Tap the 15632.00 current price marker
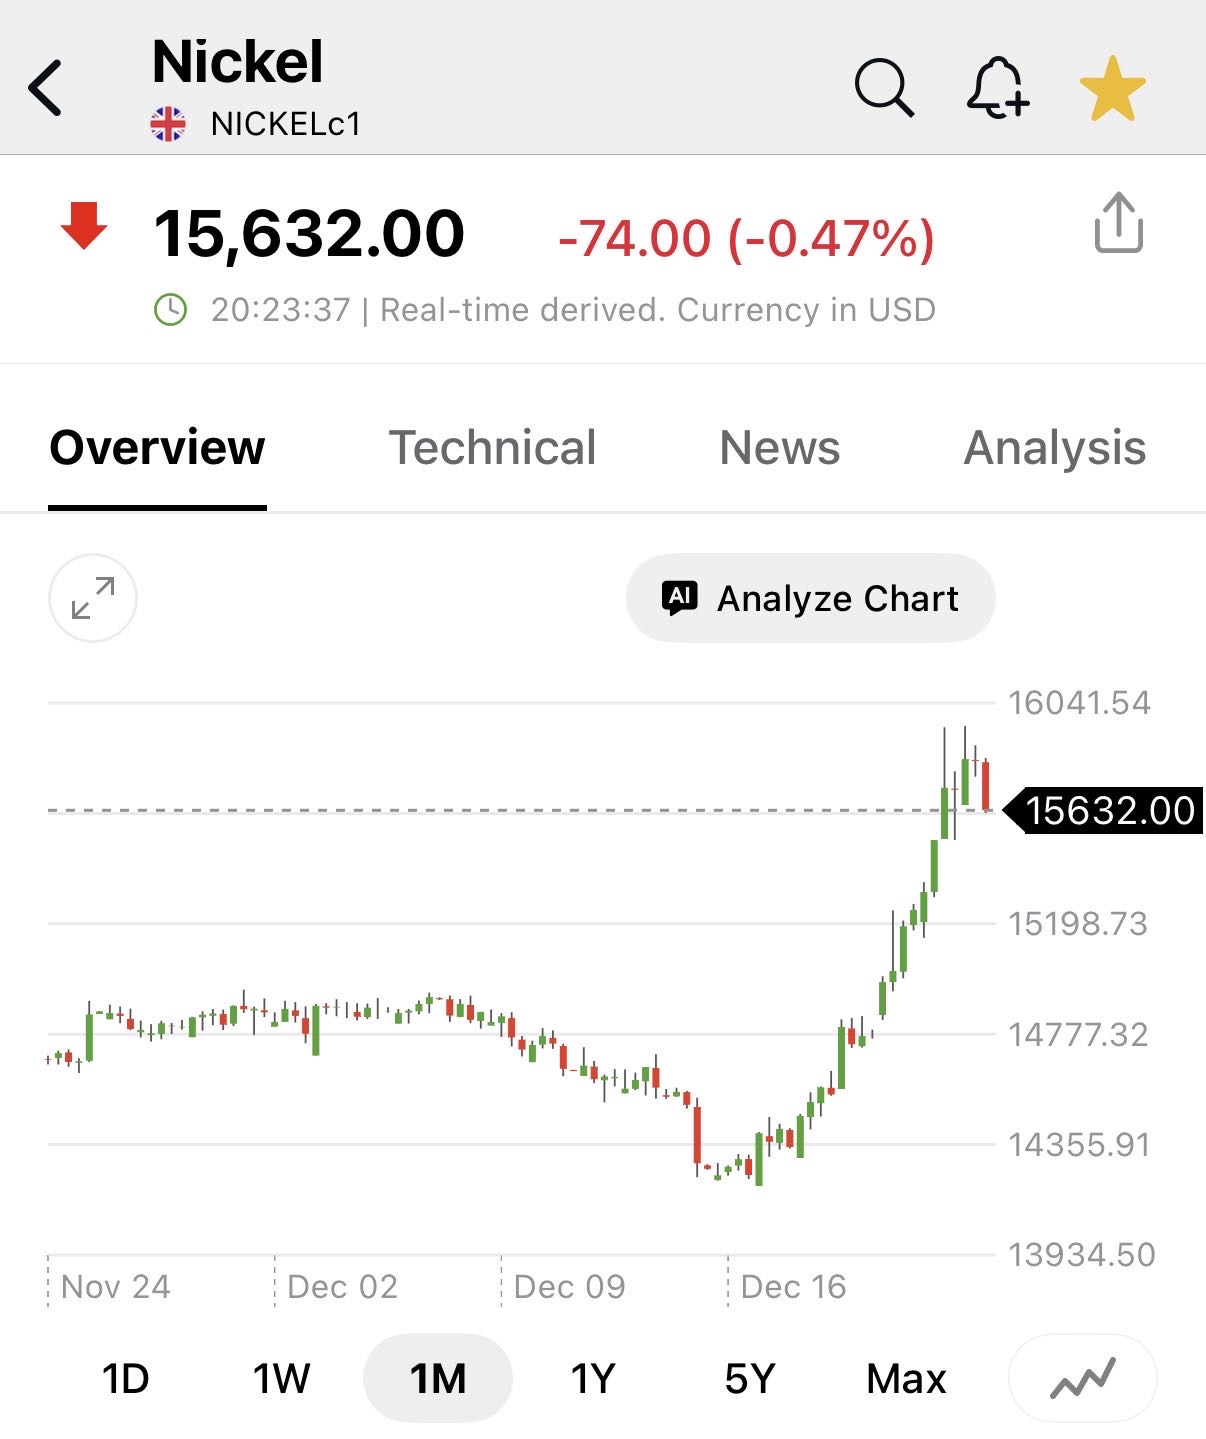The height and width of the screenshot is (1439, 1206). [x=1108, y=810]
